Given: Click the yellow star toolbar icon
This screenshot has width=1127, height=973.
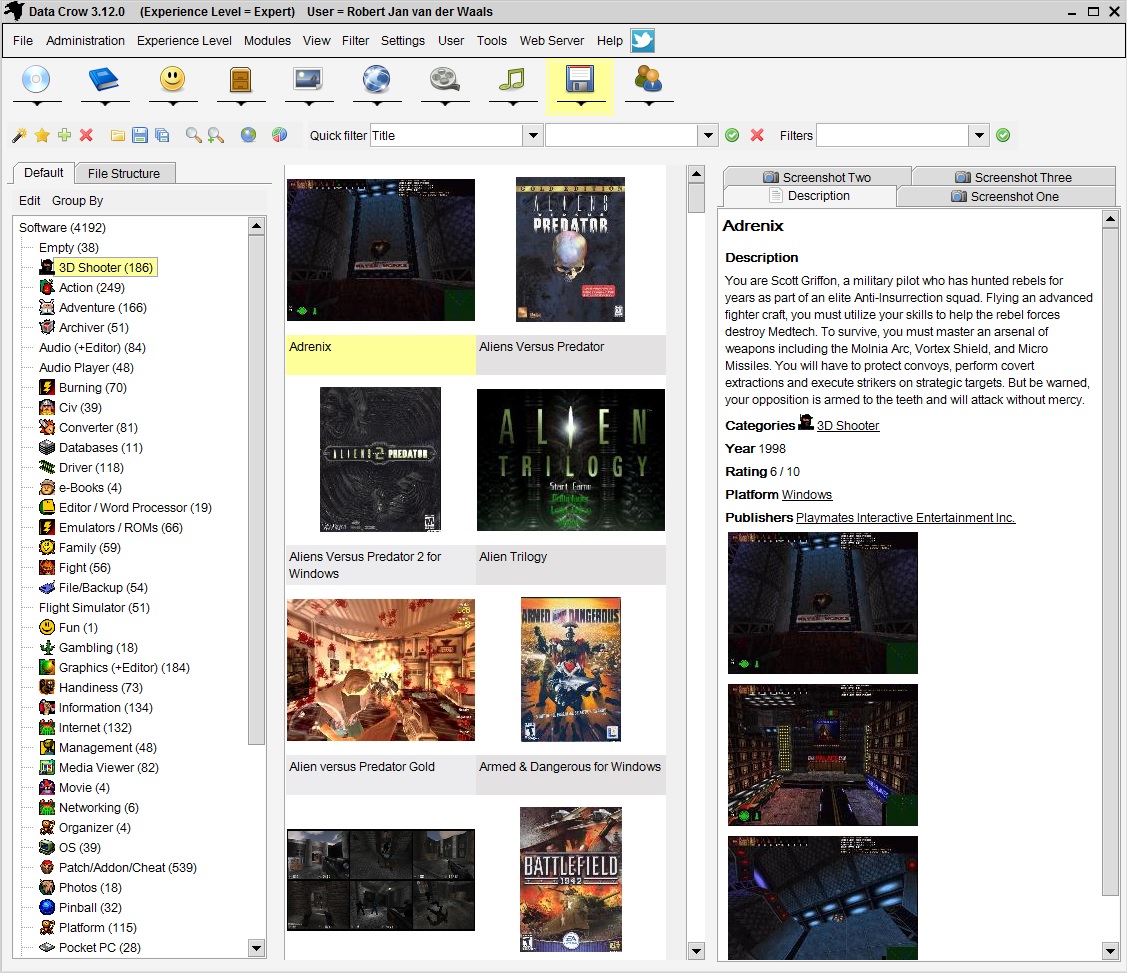Looking at the screenshot, I should pyautogui.click(x=42, y=135).
